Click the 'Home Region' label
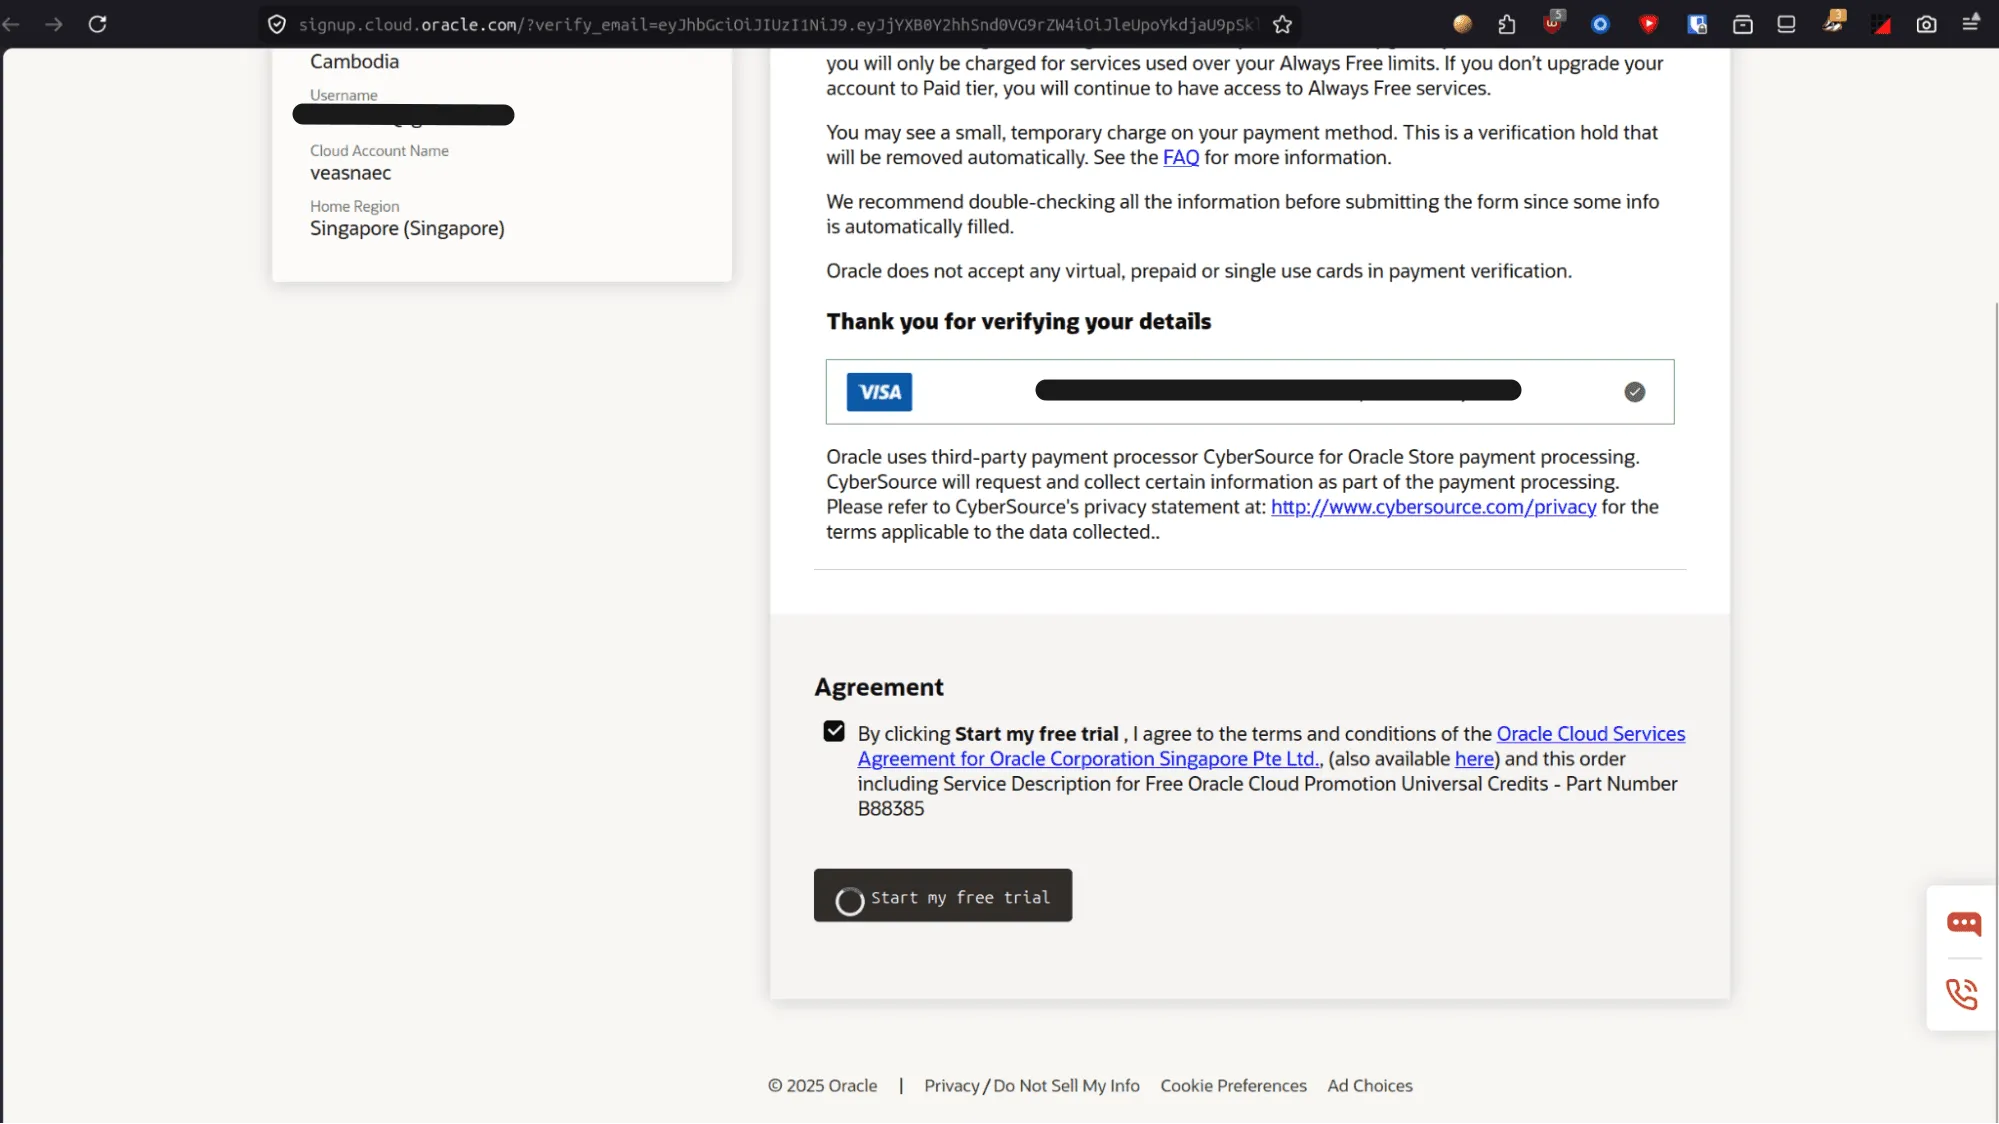Image resolution: width=1999 pixels, height=1124 pixels. coord(354,207)
